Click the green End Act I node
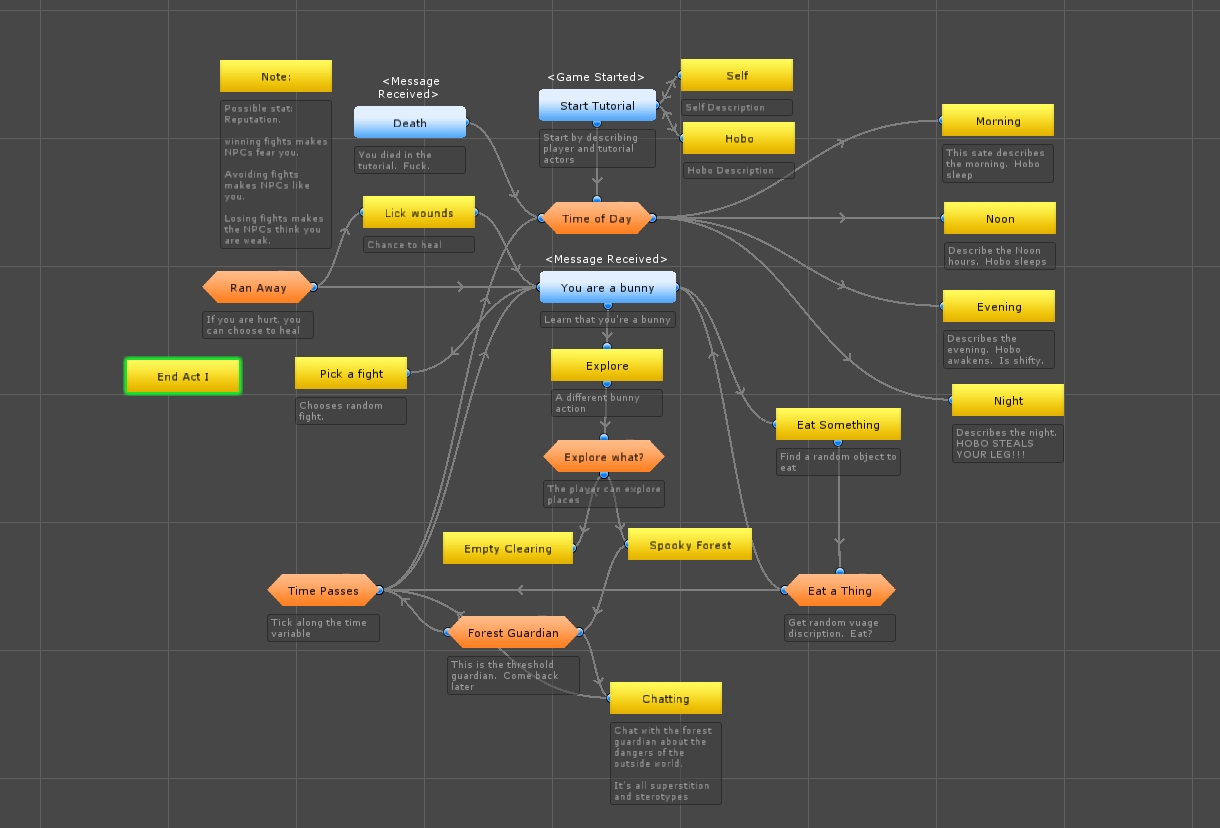 (x=183, y=377)
